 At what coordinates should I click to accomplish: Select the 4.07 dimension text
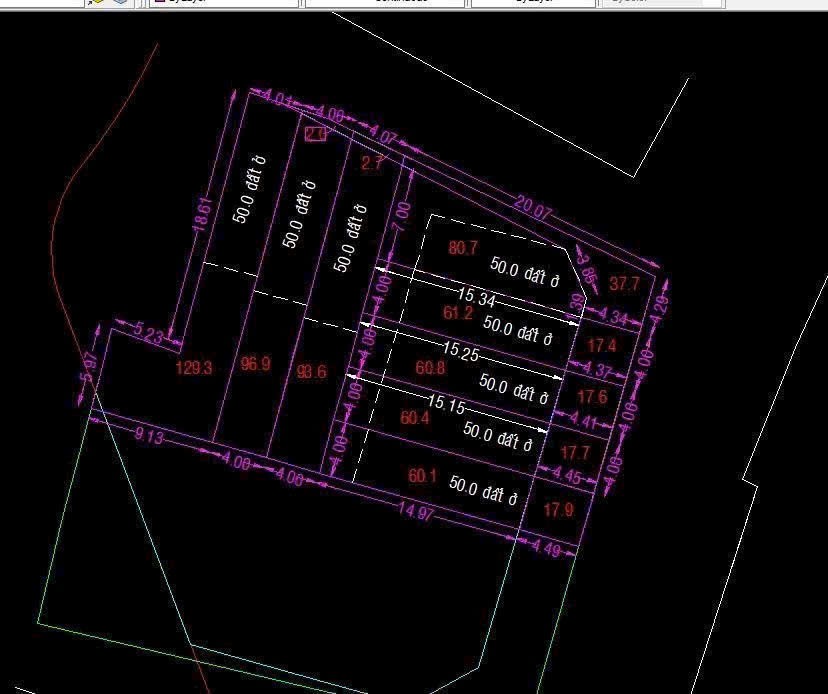[x=382, y=135]
